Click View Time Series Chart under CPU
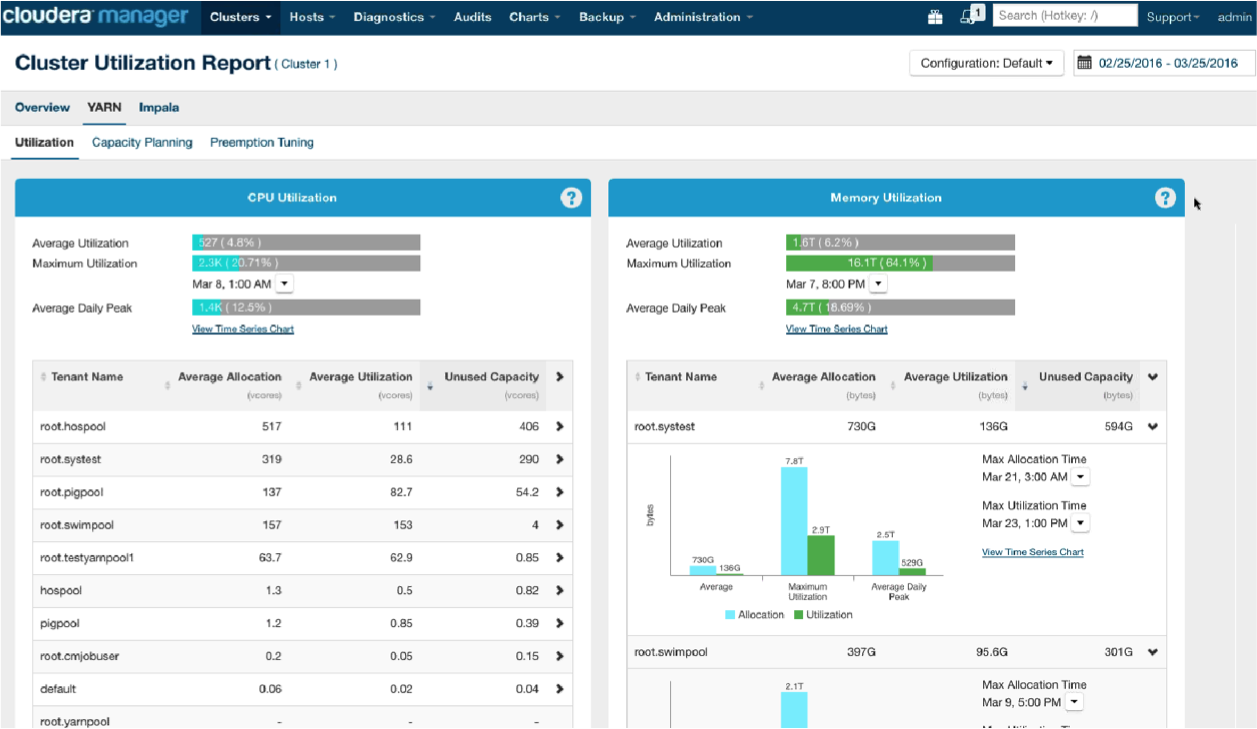The image size is (1257, 729). (x=243, y=329)
